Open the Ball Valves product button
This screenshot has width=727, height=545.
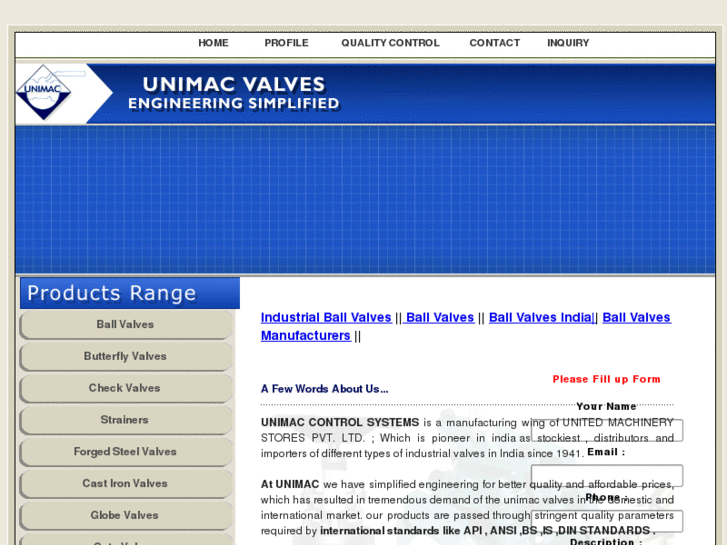pos(126,325)
